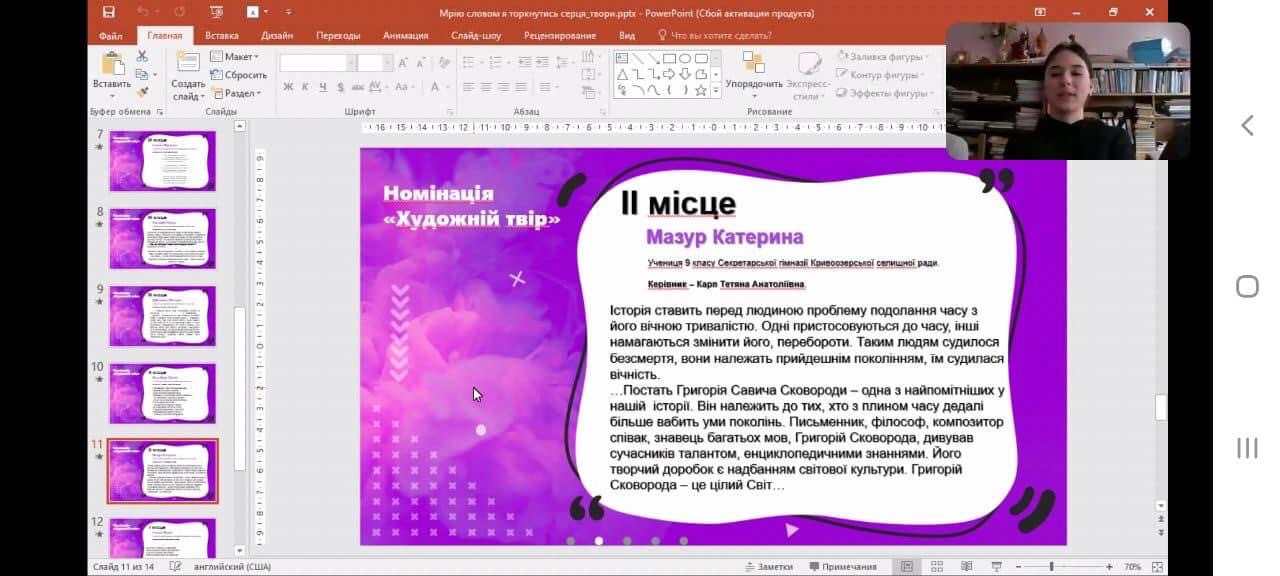Click the Fit slide to window icon
Viewport: 1280px width, 576px height.
(x=1157, y=567)
